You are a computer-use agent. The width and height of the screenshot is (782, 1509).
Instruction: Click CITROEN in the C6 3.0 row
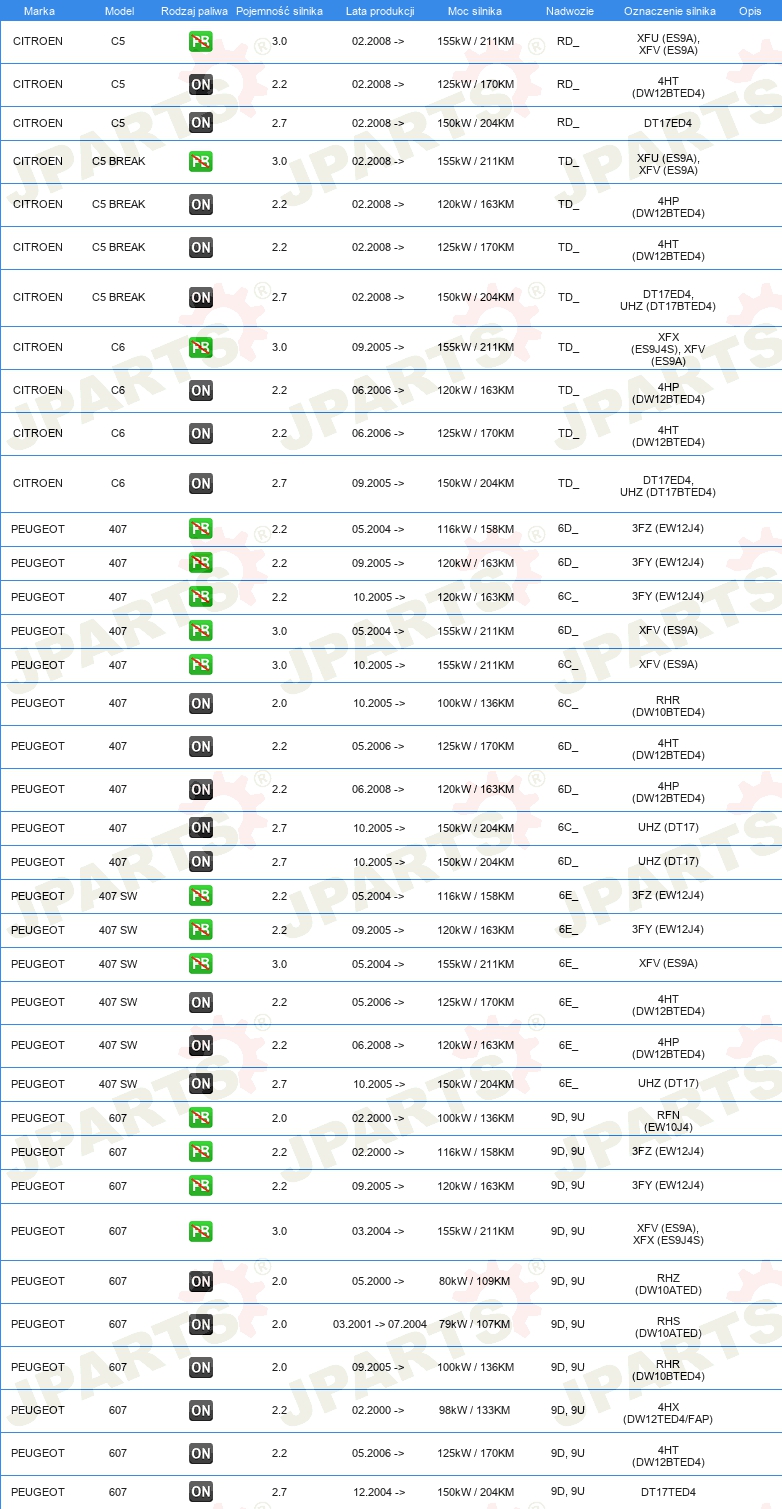tap(38, 347)
